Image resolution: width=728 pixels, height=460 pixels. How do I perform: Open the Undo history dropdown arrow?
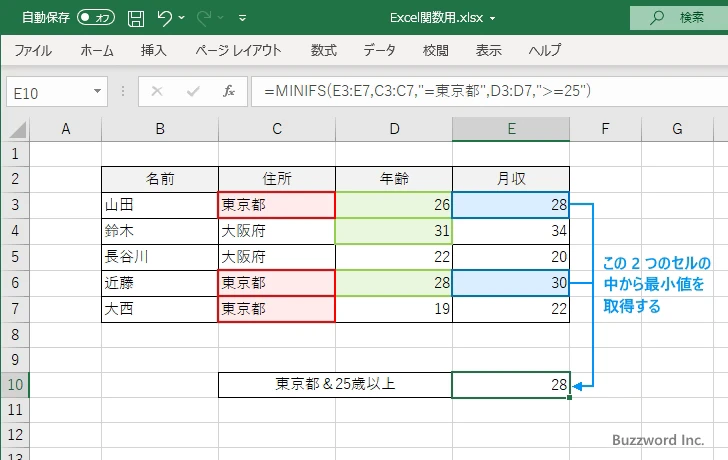(182, 18)
